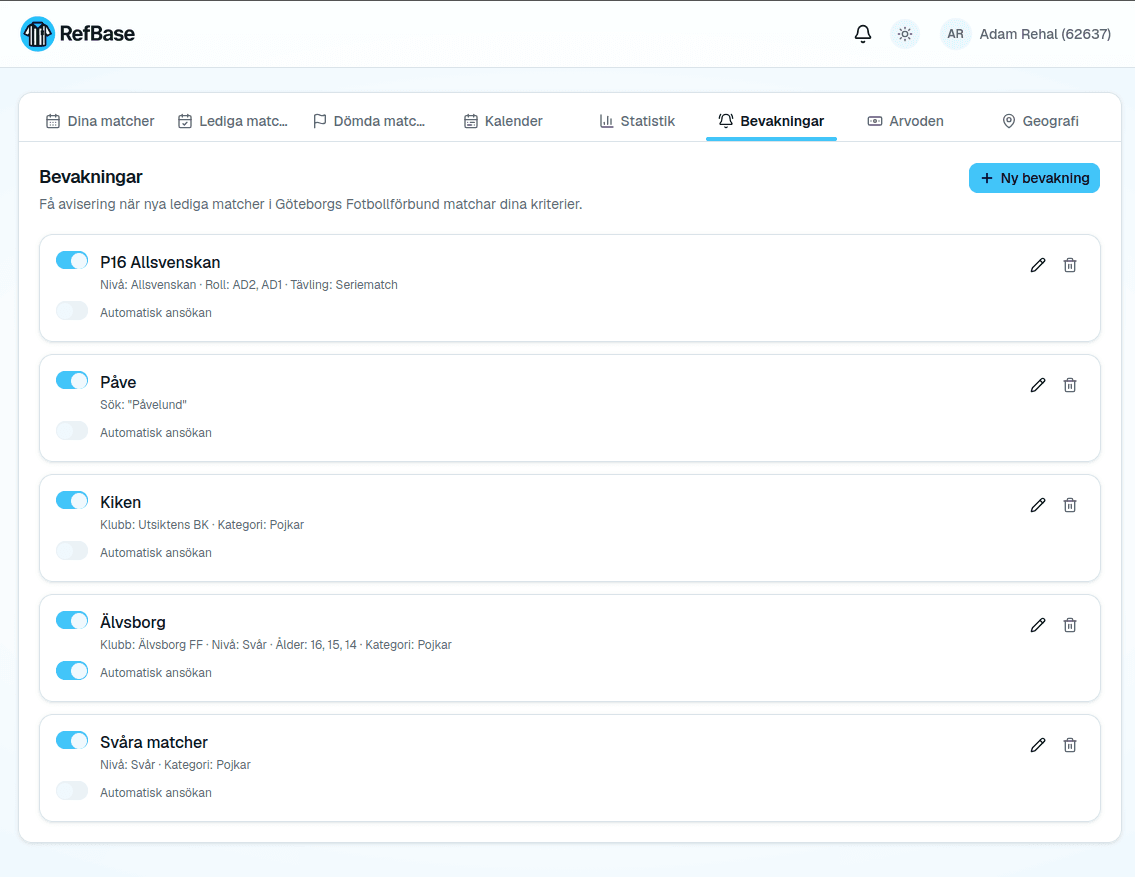The image size is (1135, 877).
Task: Delete the Påve watch via trash icon
Action: coord(1069,385)
